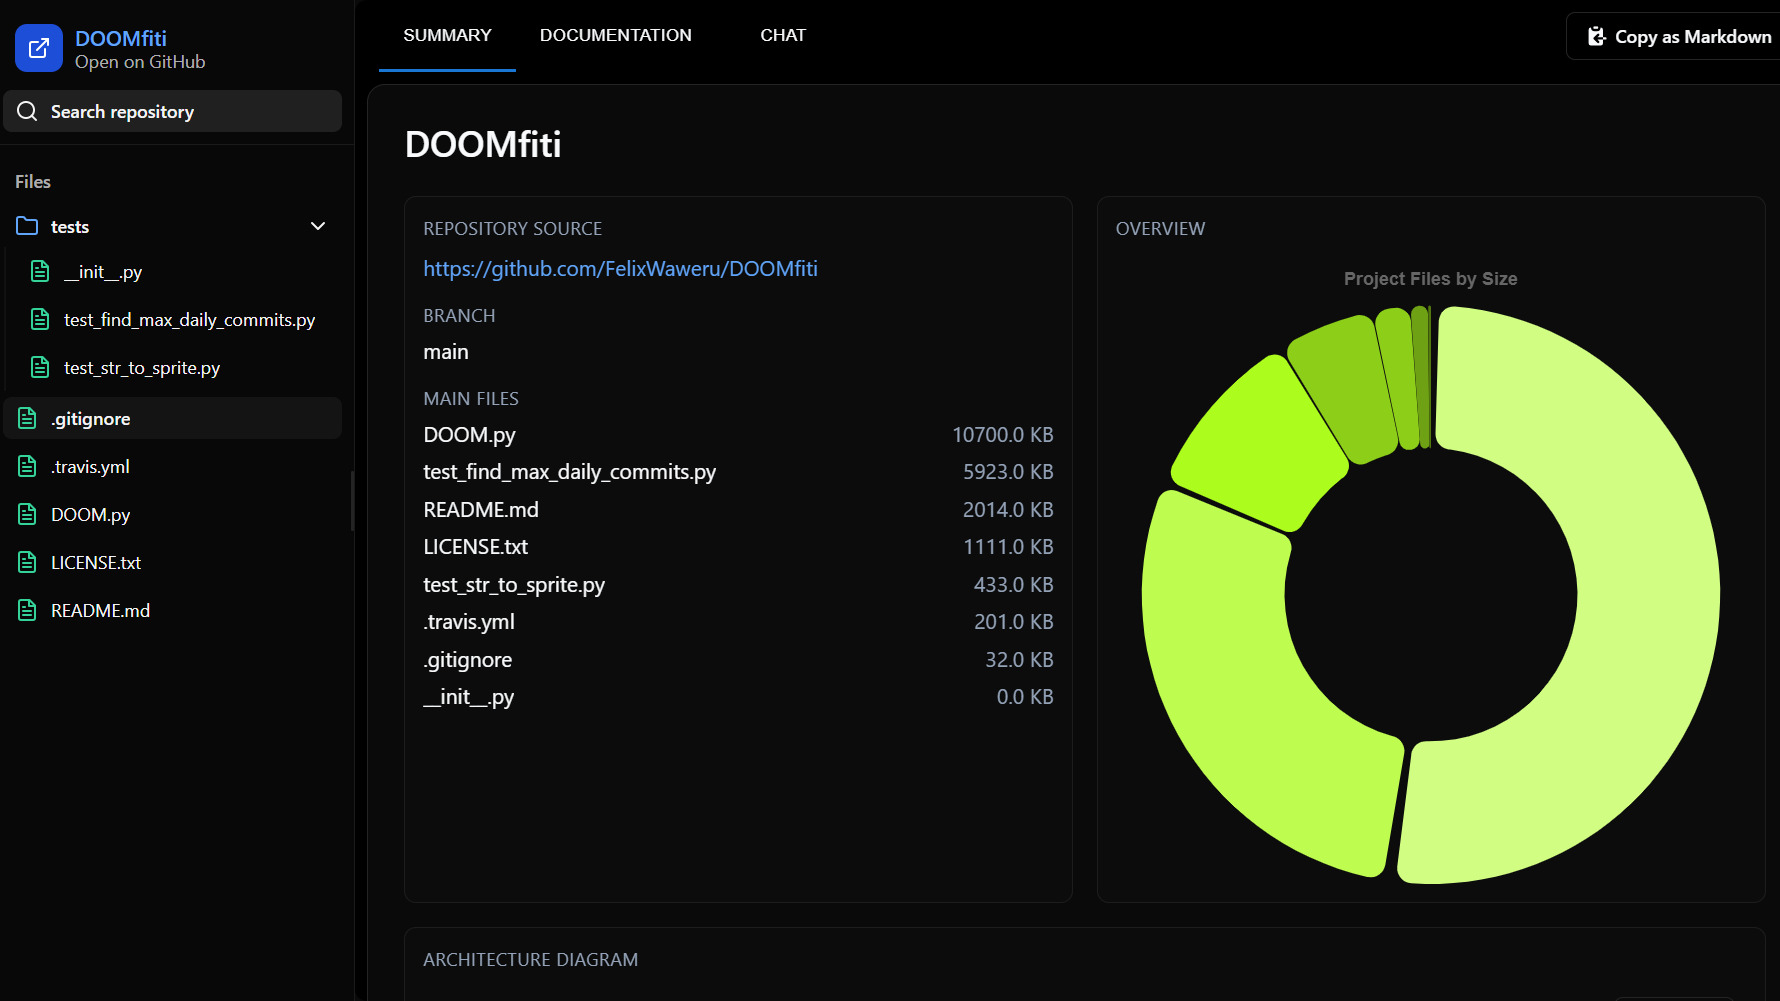Click the sidebar vertical scrollbar handle
This screenshot has height=1001, width=1780.
351,500
